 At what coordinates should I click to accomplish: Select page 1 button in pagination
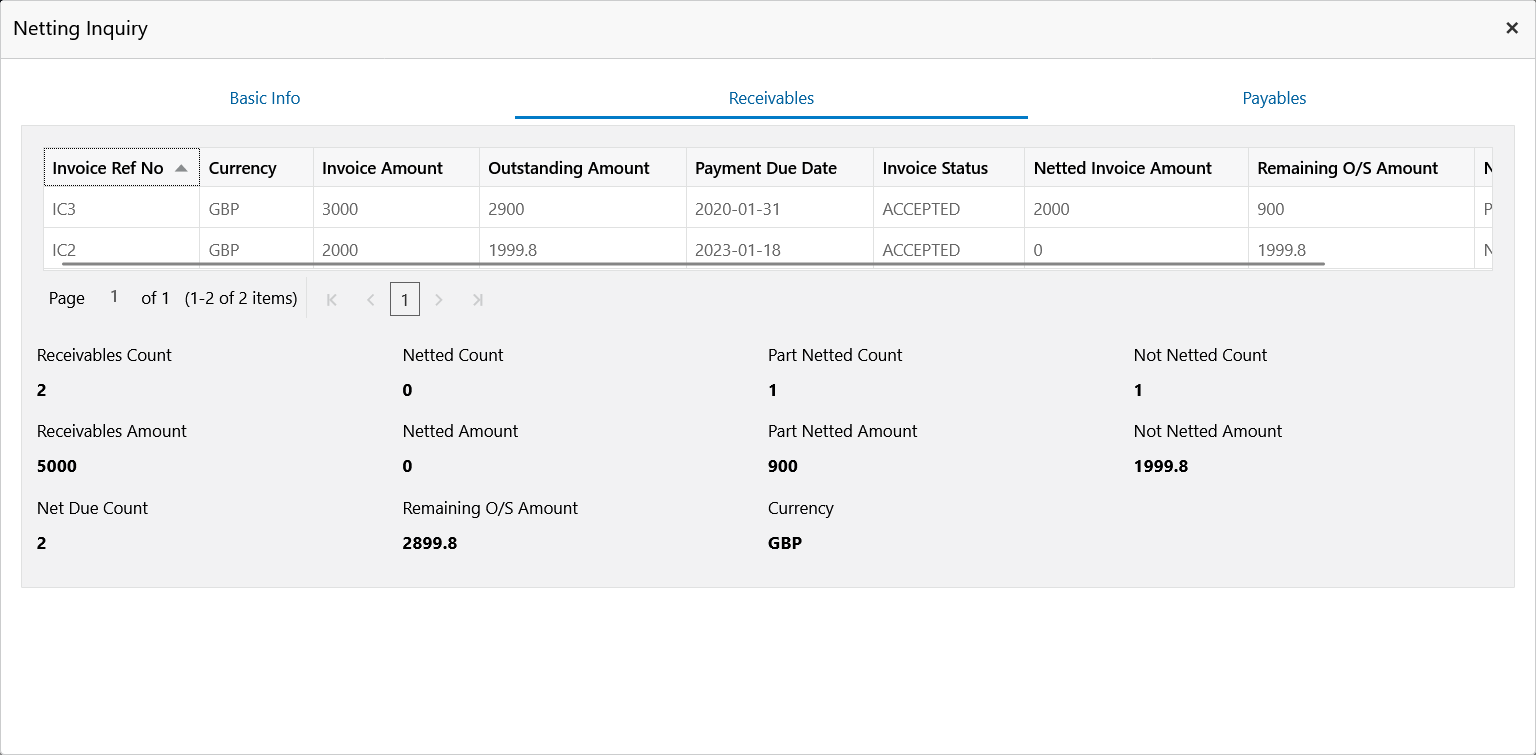(405, 299)
